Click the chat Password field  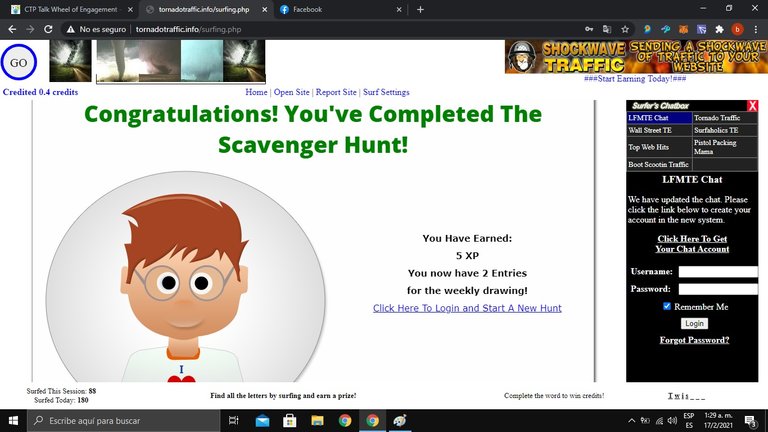click(718, 289)
